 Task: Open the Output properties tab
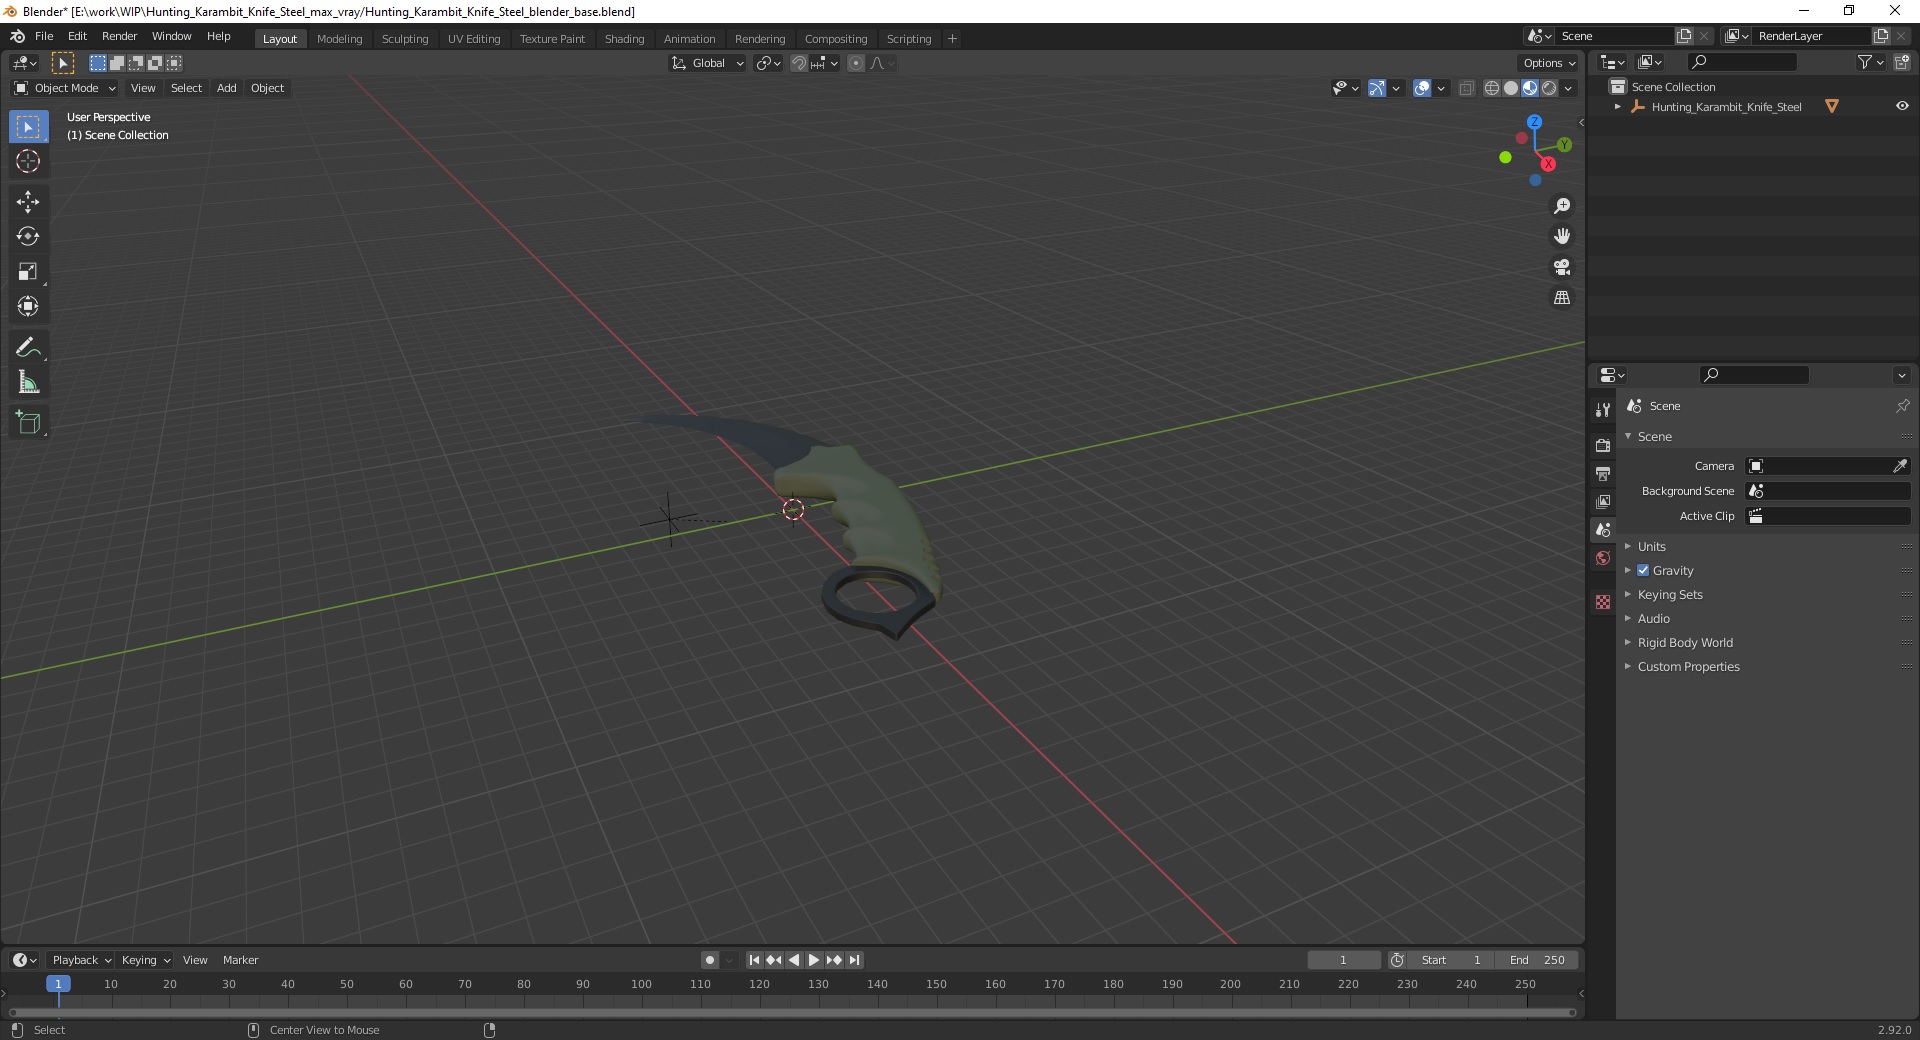coord(1603,473)
